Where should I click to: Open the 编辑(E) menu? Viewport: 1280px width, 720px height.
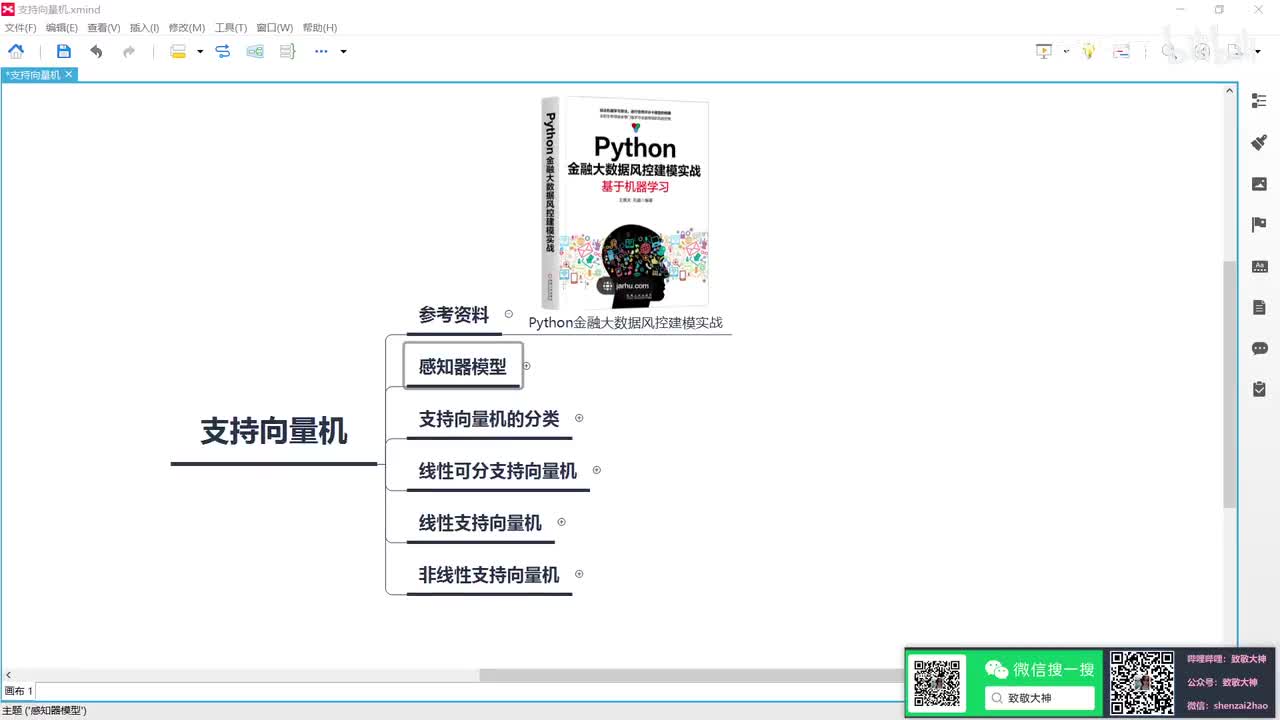[61, 28]
